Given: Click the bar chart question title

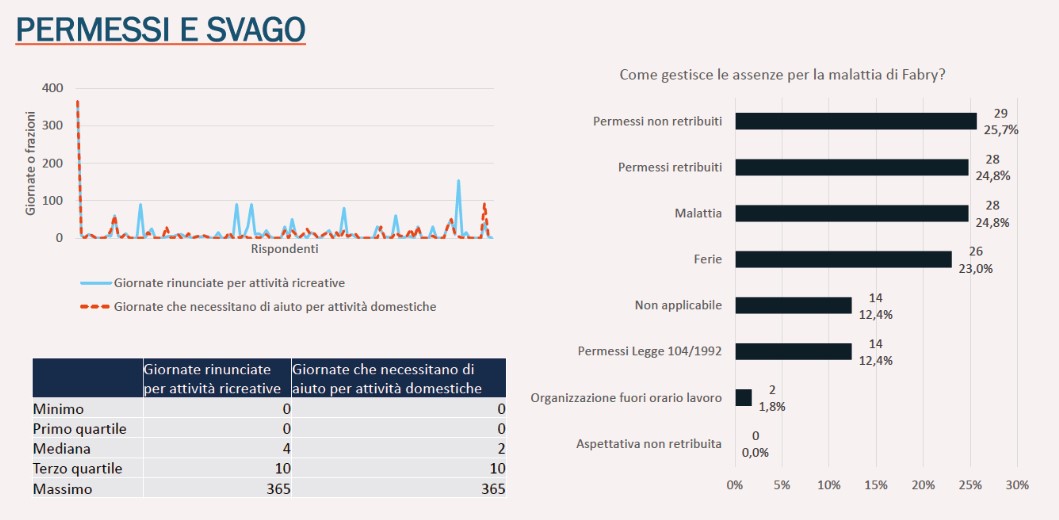Looking at the screenshot, I should pos(782,75).
